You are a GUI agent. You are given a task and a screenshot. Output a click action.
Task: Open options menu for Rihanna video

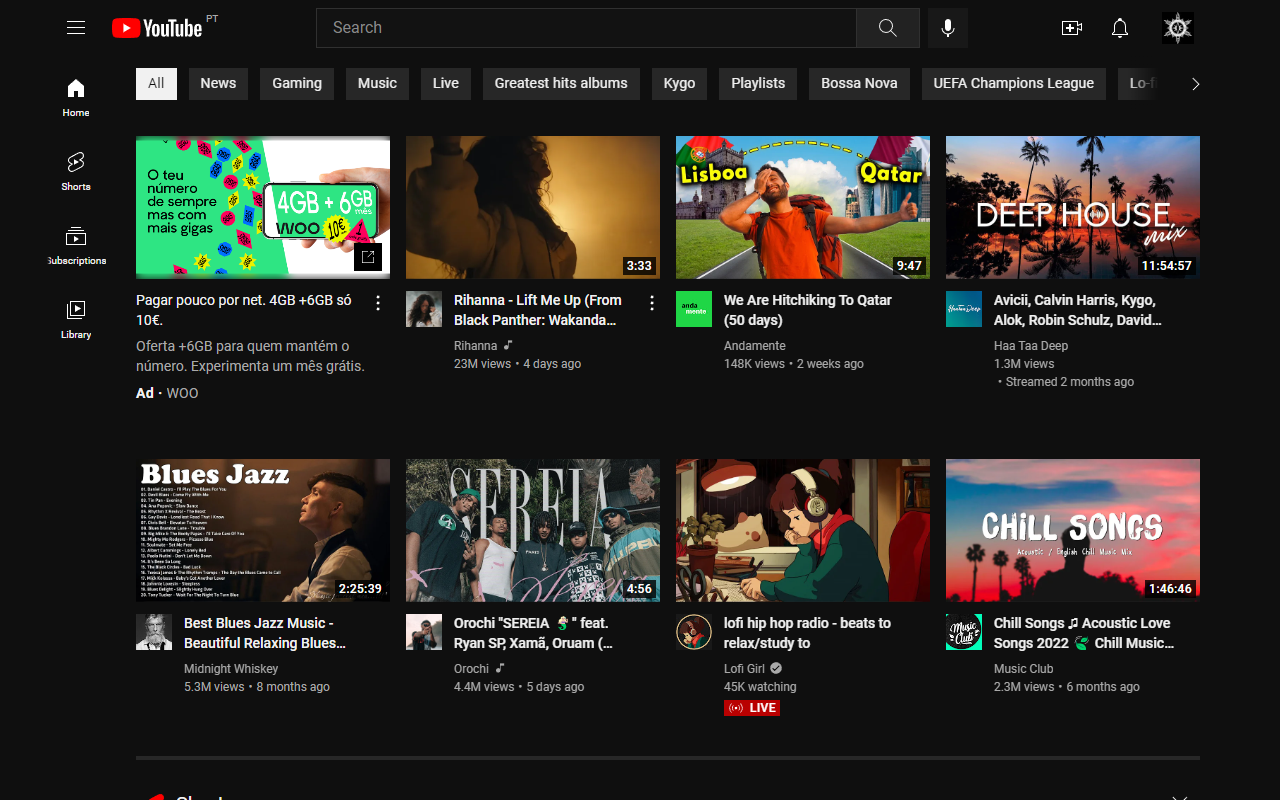click(652, 303)
